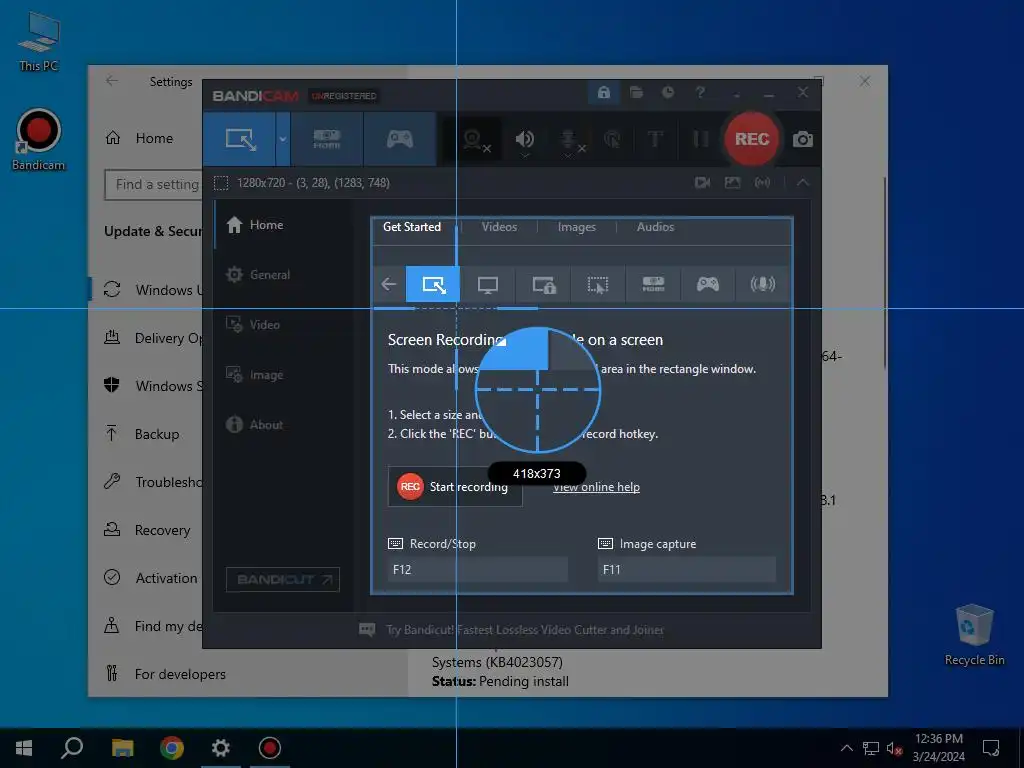Open the View online help link
The height and width of the screenshot is (768, 1024).
point(596,487)
